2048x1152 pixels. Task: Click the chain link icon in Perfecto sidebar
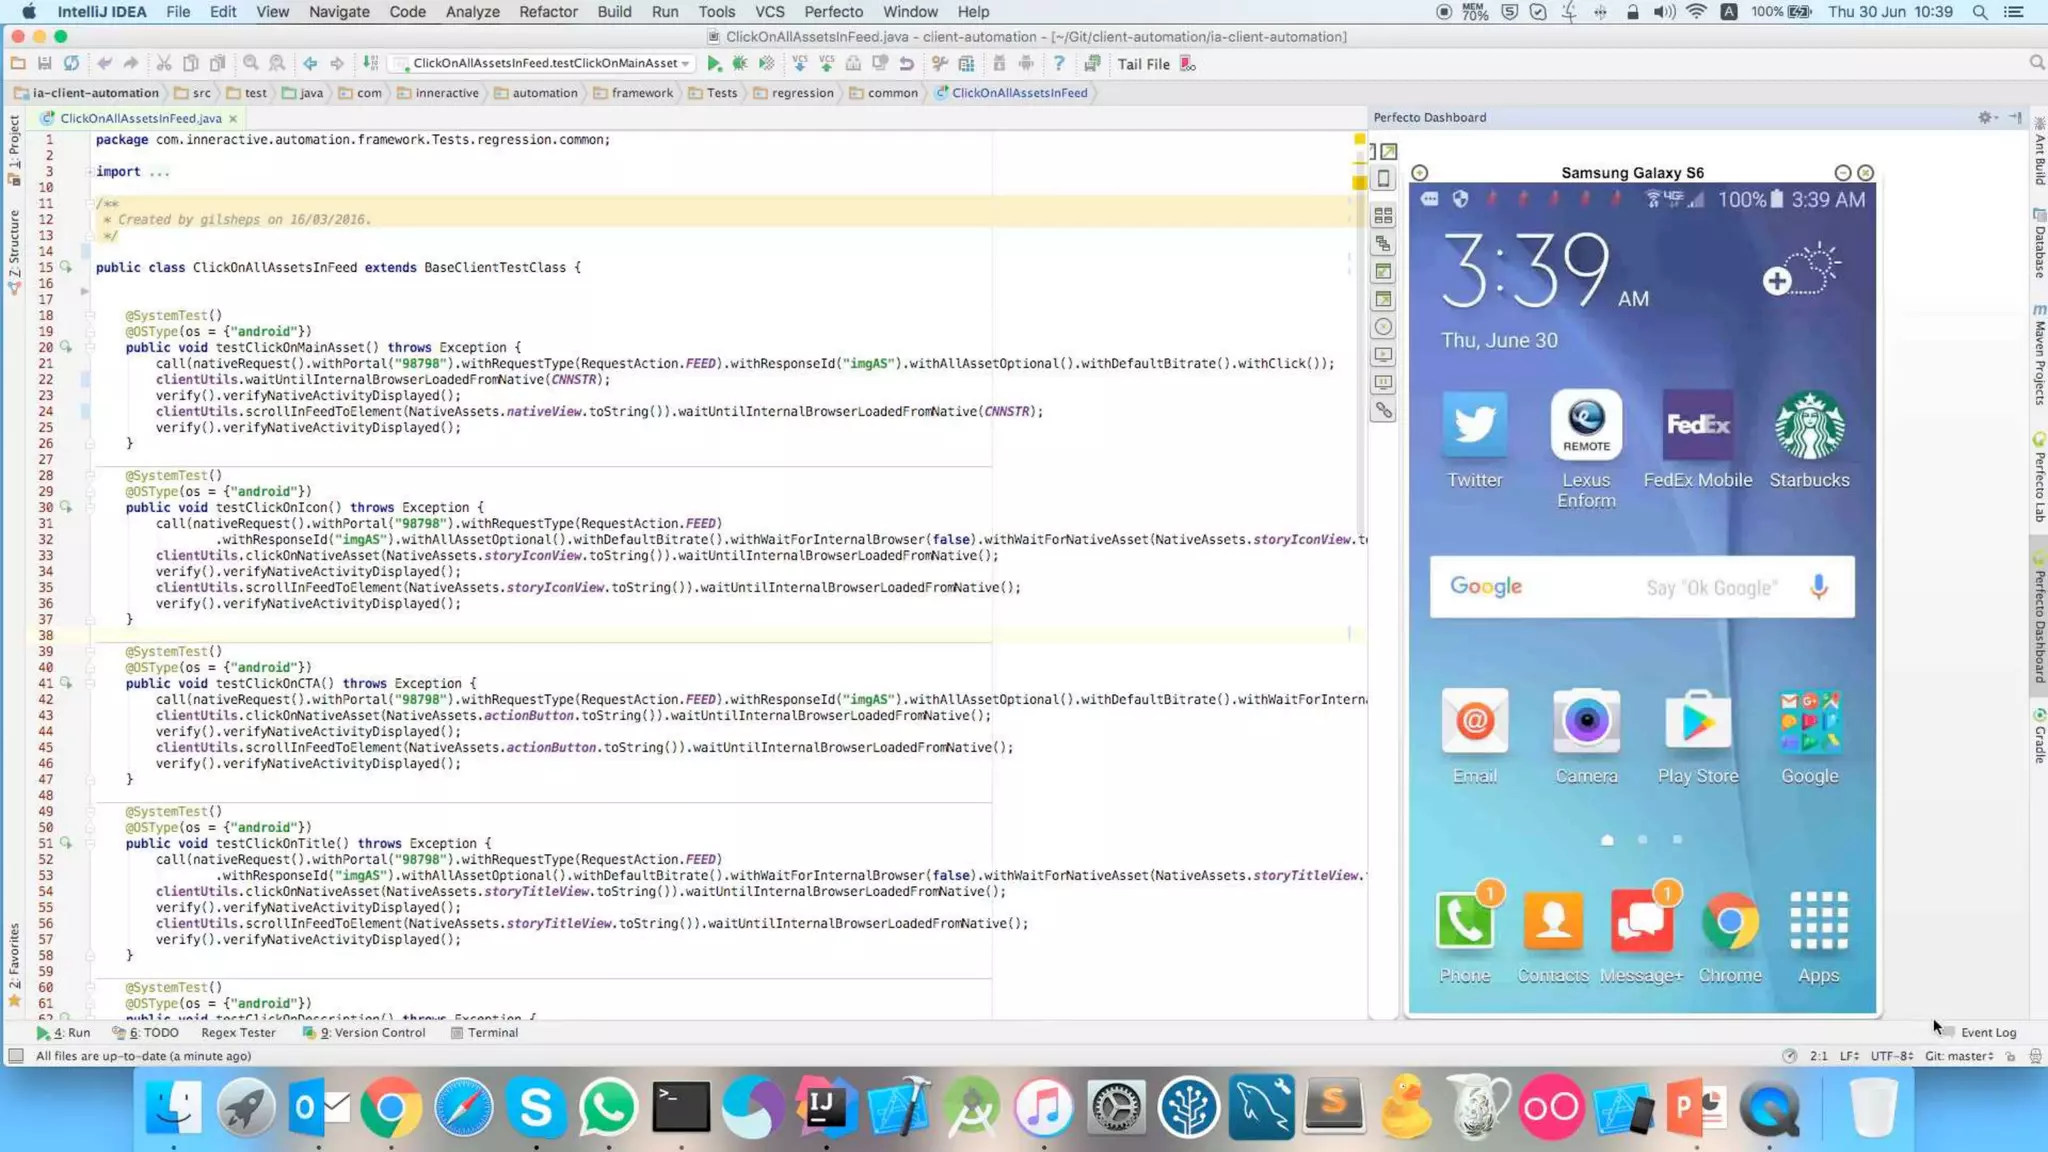tap(1383, 411)
